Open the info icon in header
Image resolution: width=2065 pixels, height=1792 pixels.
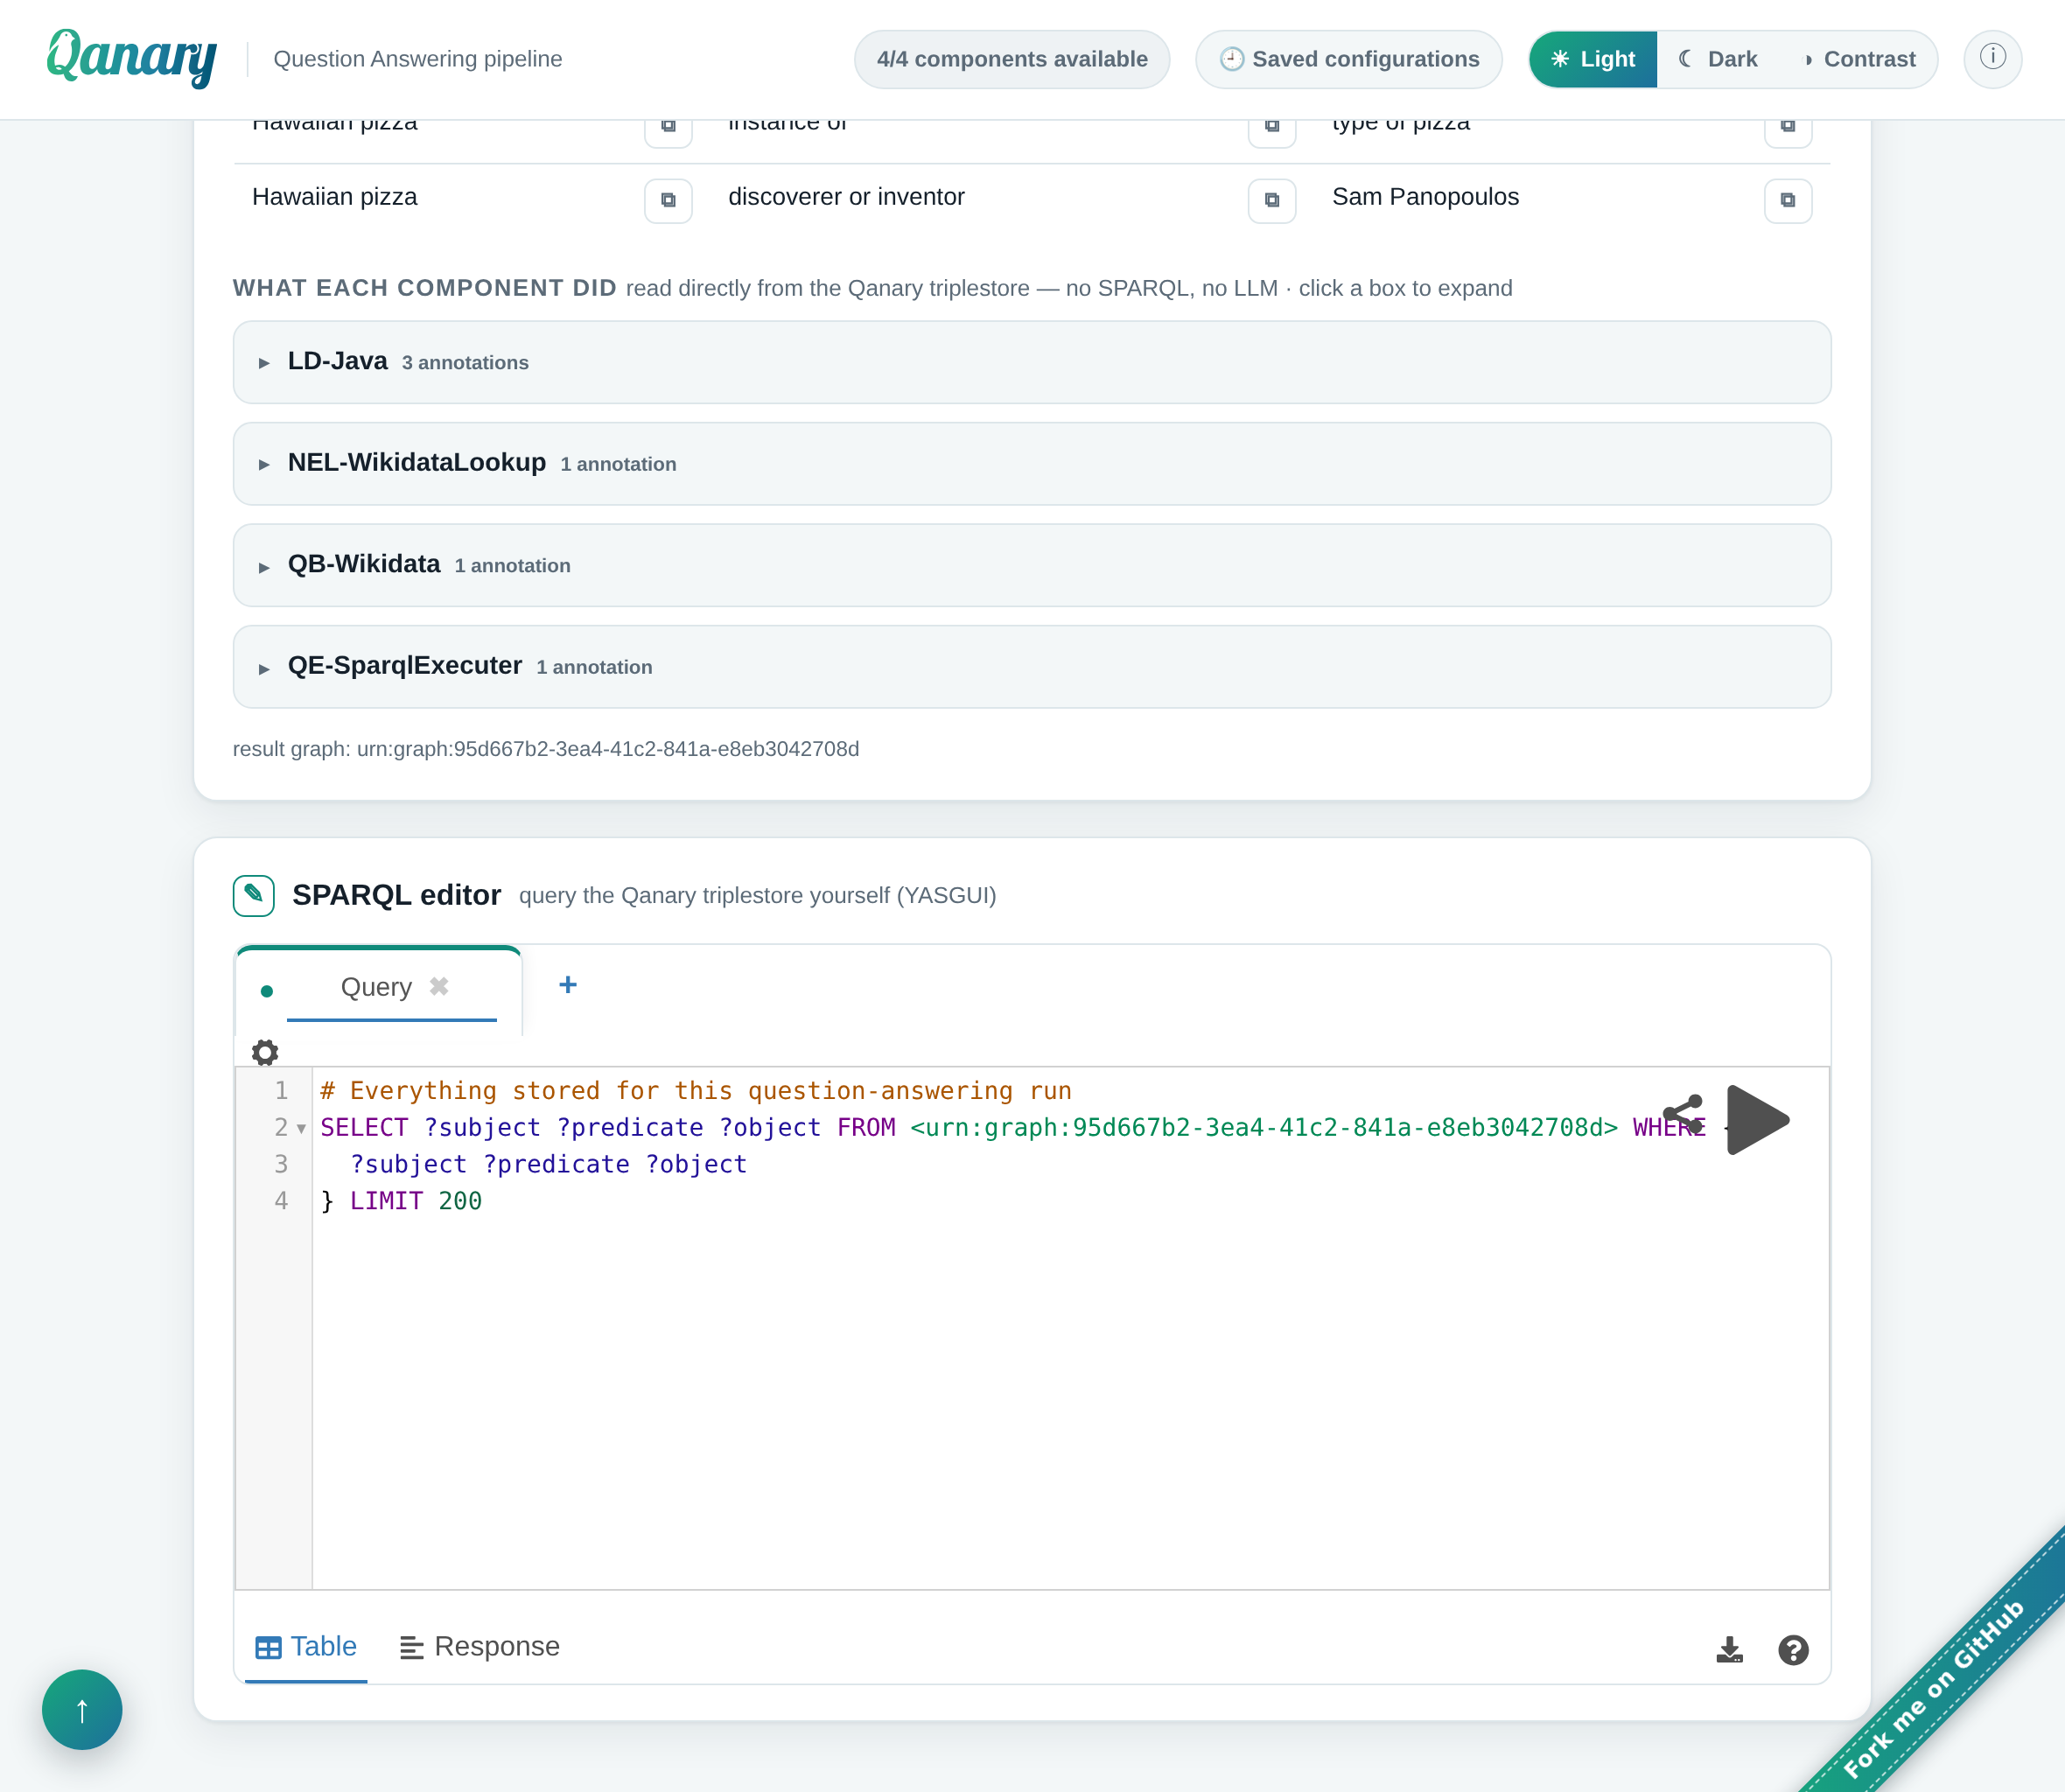point(1992,58)
